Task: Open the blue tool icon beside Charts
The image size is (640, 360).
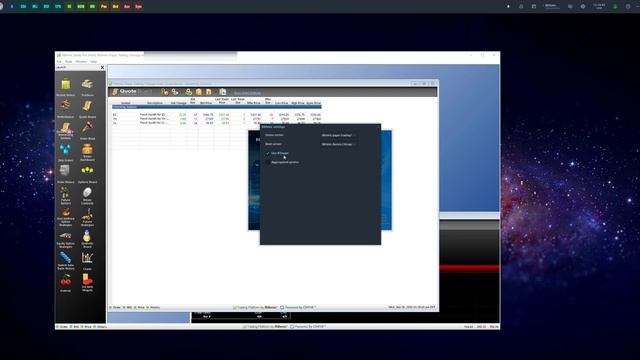Action: [x=65, y=258]
